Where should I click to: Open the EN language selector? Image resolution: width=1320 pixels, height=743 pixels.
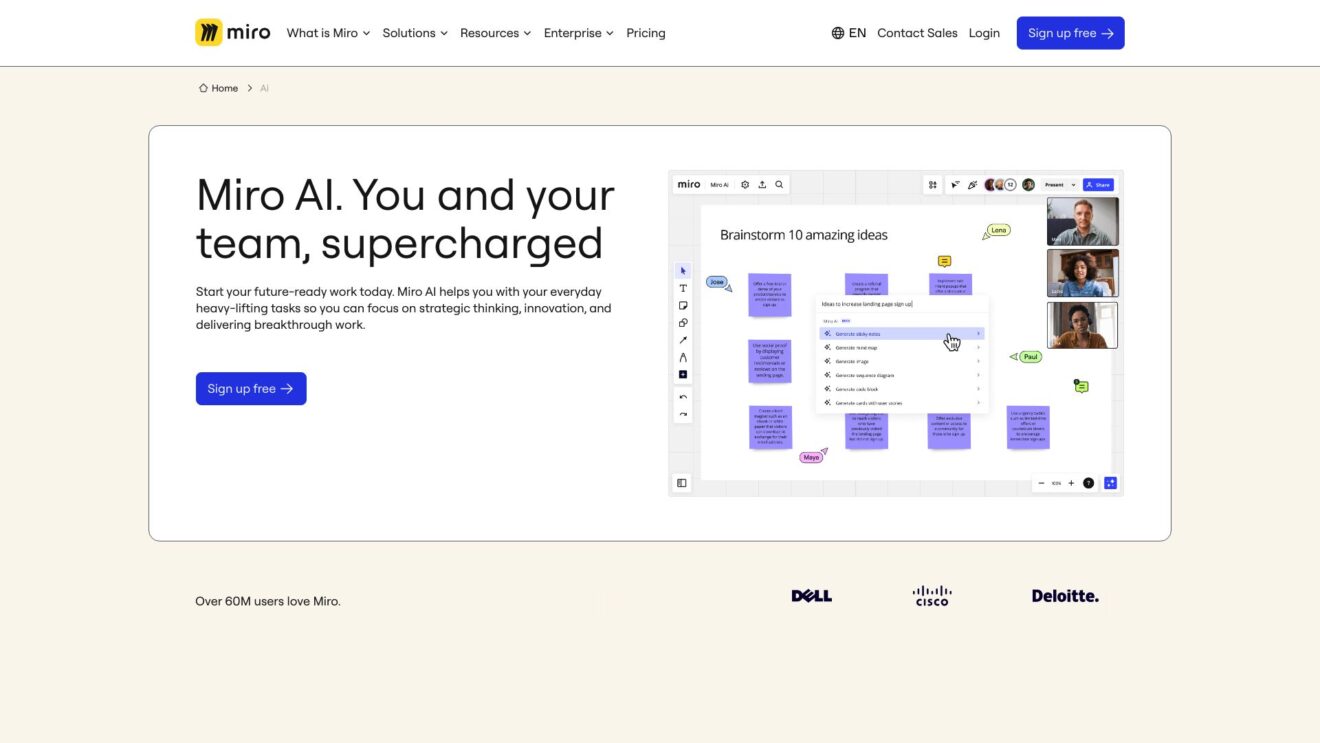coord(849,33)
